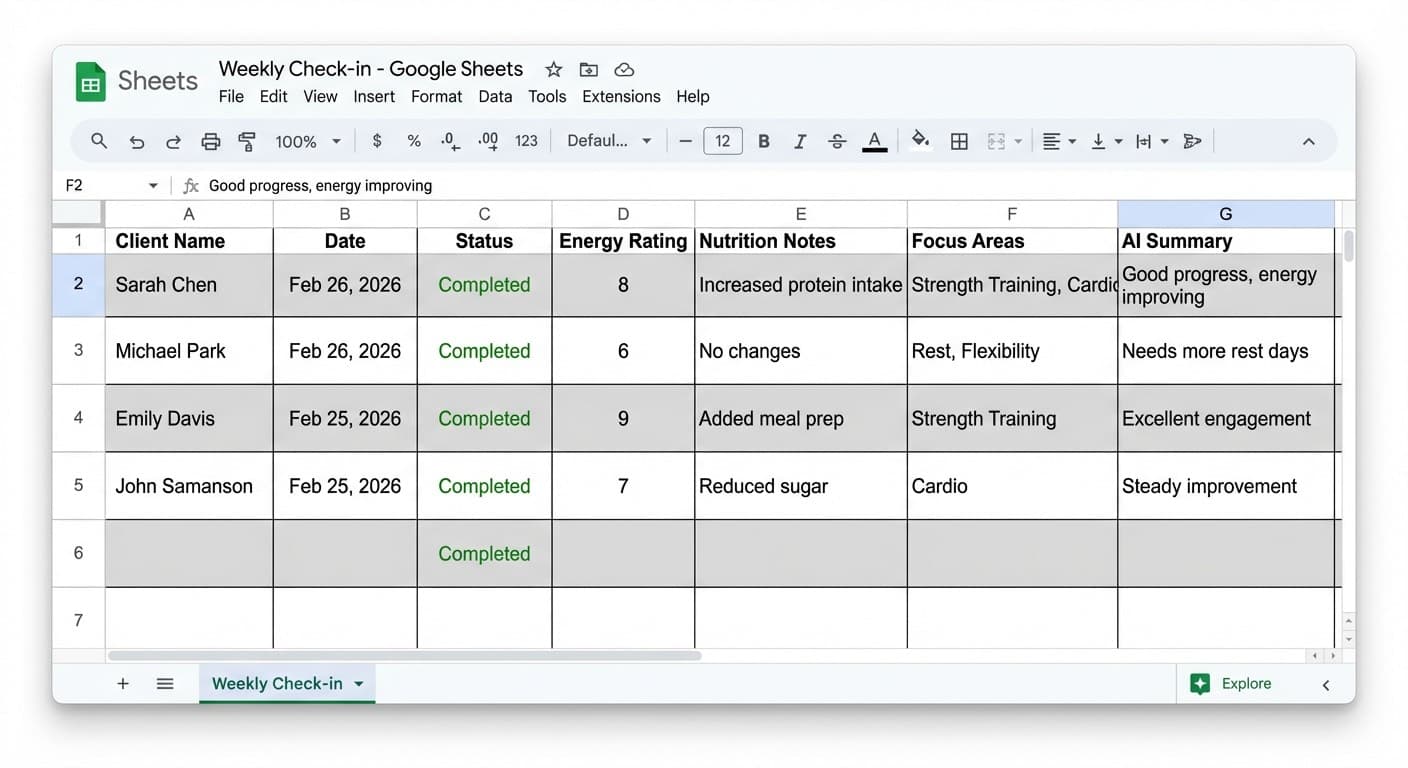
Task: Open the Search icon in the toolbar
Action: pyautogui.click(x=98, y=141)
